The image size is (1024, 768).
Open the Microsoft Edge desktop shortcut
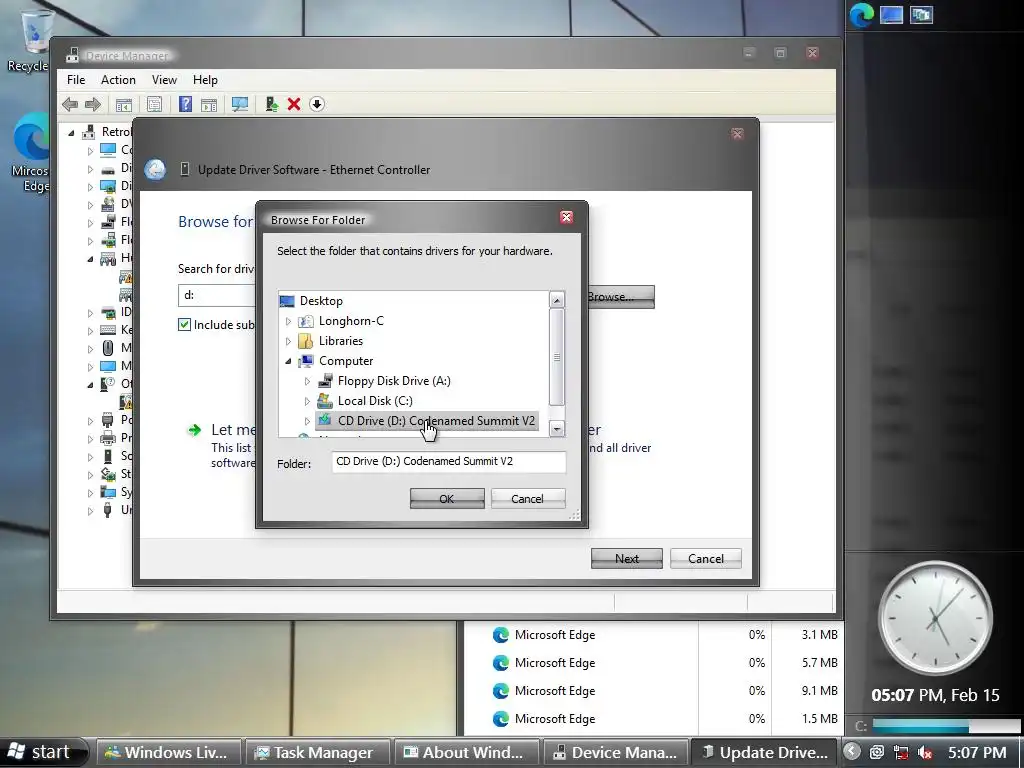pyautogui.click(x=30, y=153)
